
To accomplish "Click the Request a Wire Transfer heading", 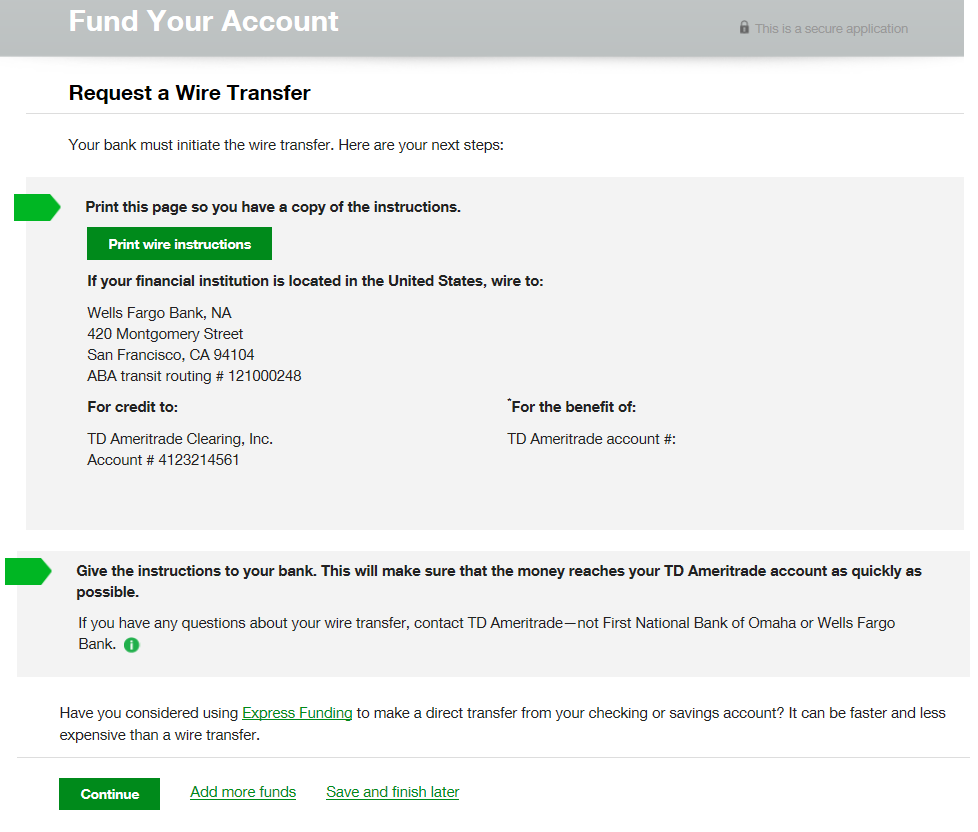I will pos(189,93).
